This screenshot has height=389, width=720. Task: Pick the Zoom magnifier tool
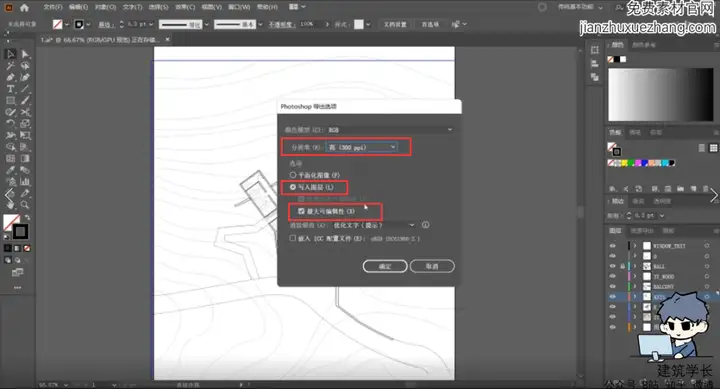(25, 205)
